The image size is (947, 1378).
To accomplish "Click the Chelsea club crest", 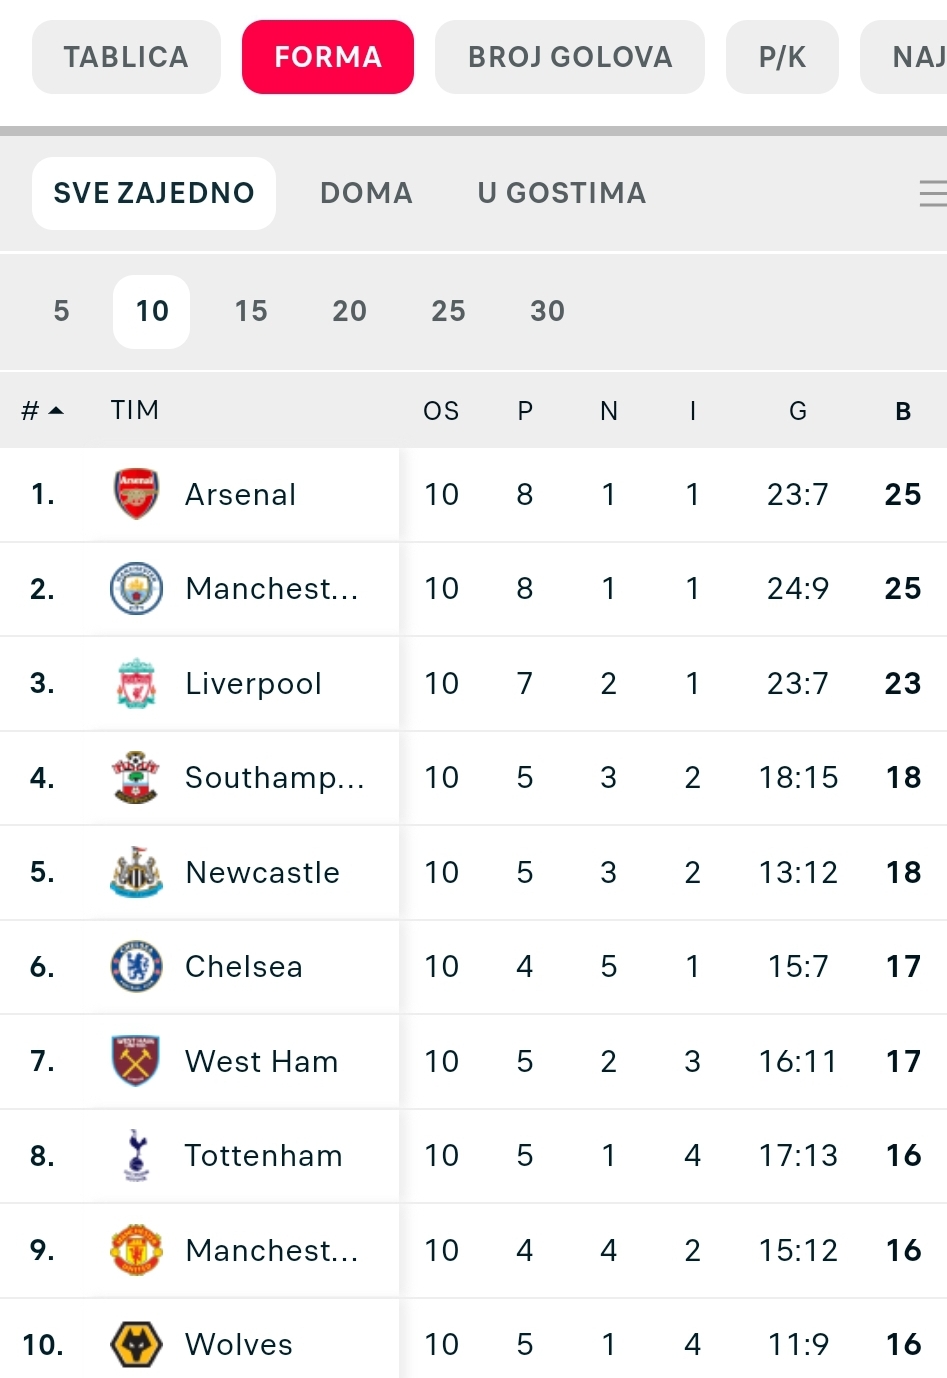I will (136, 966).
